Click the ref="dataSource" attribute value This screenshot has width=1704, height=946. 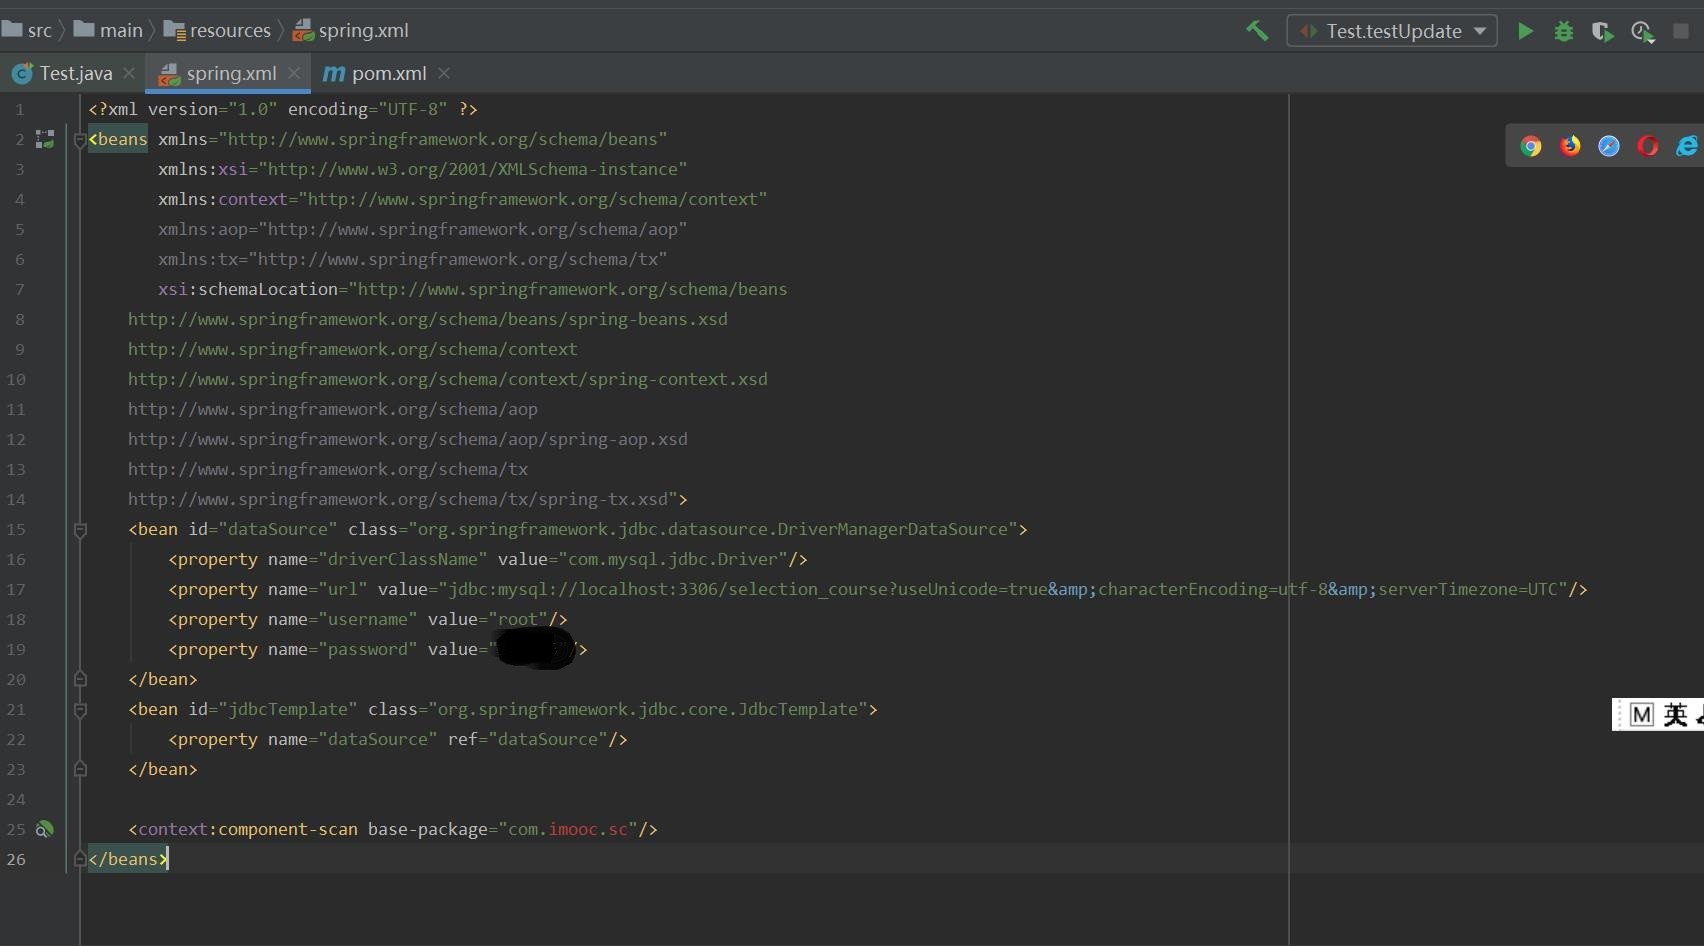pos(547,739)
